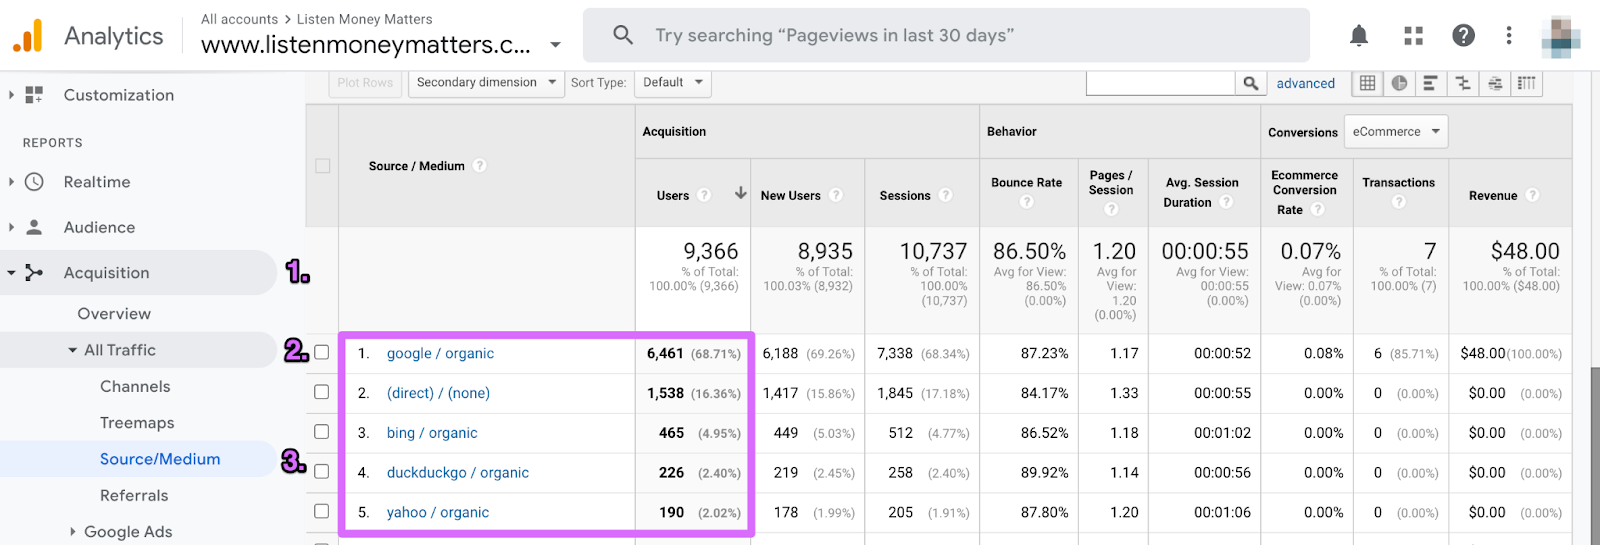Click the Acquisition arrows icon

pos(34,273)
